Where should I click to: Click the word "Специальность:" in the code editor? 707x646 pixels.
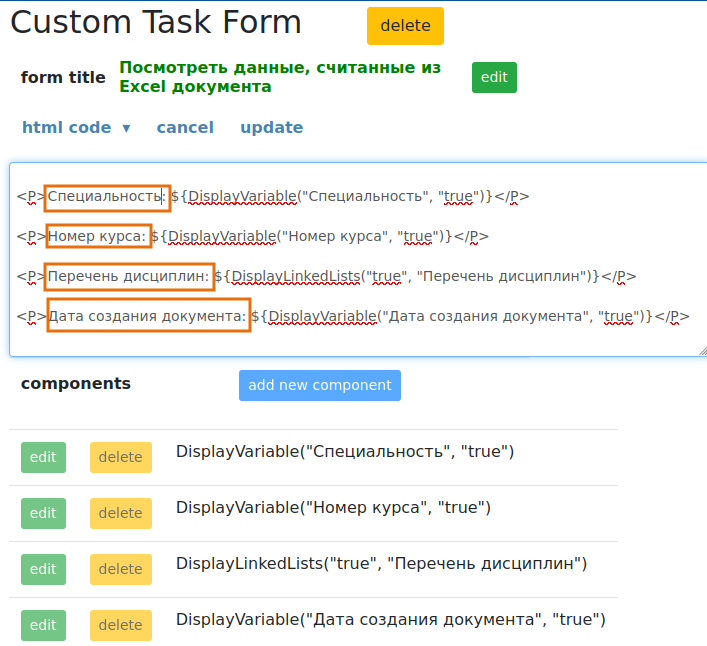107,197
